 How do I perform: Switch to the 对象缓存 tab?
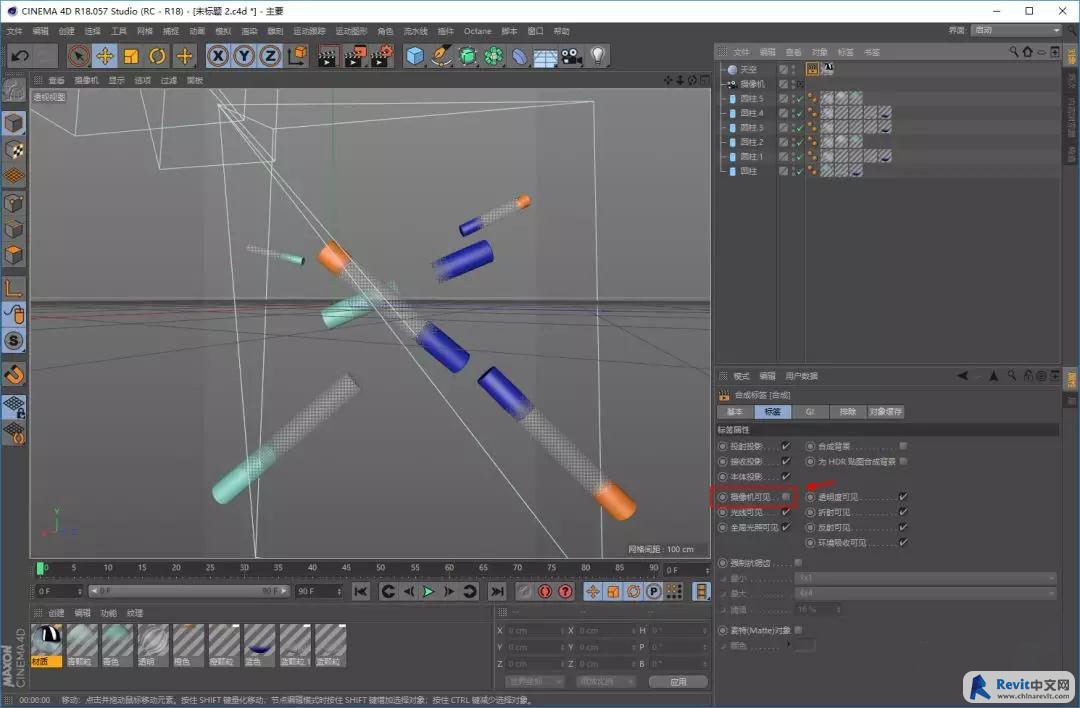click(886, 412)
